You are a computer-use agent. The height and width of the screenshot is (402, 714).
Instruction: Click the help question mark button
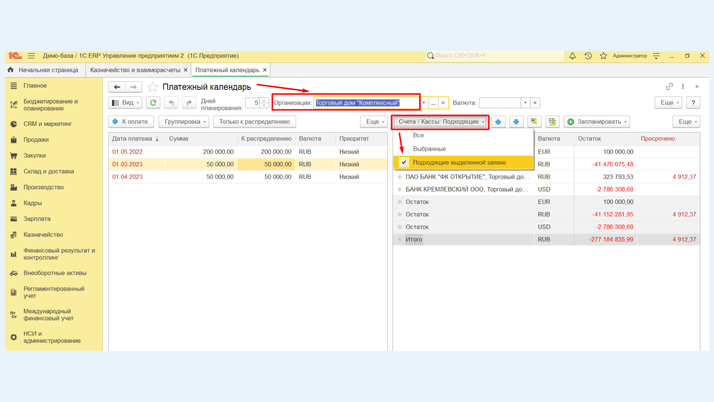(x=693, y=103)
